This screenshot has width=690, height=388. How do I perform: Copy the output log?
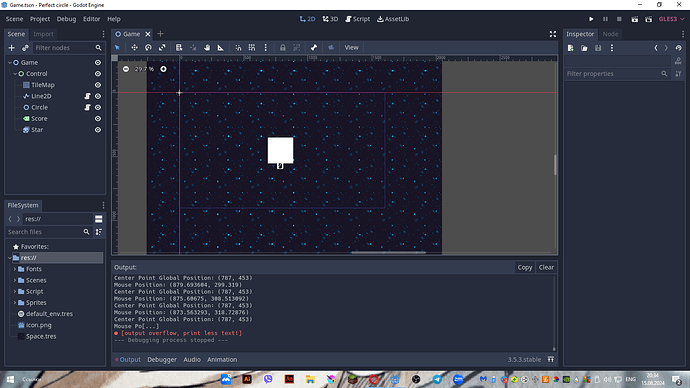525,267
